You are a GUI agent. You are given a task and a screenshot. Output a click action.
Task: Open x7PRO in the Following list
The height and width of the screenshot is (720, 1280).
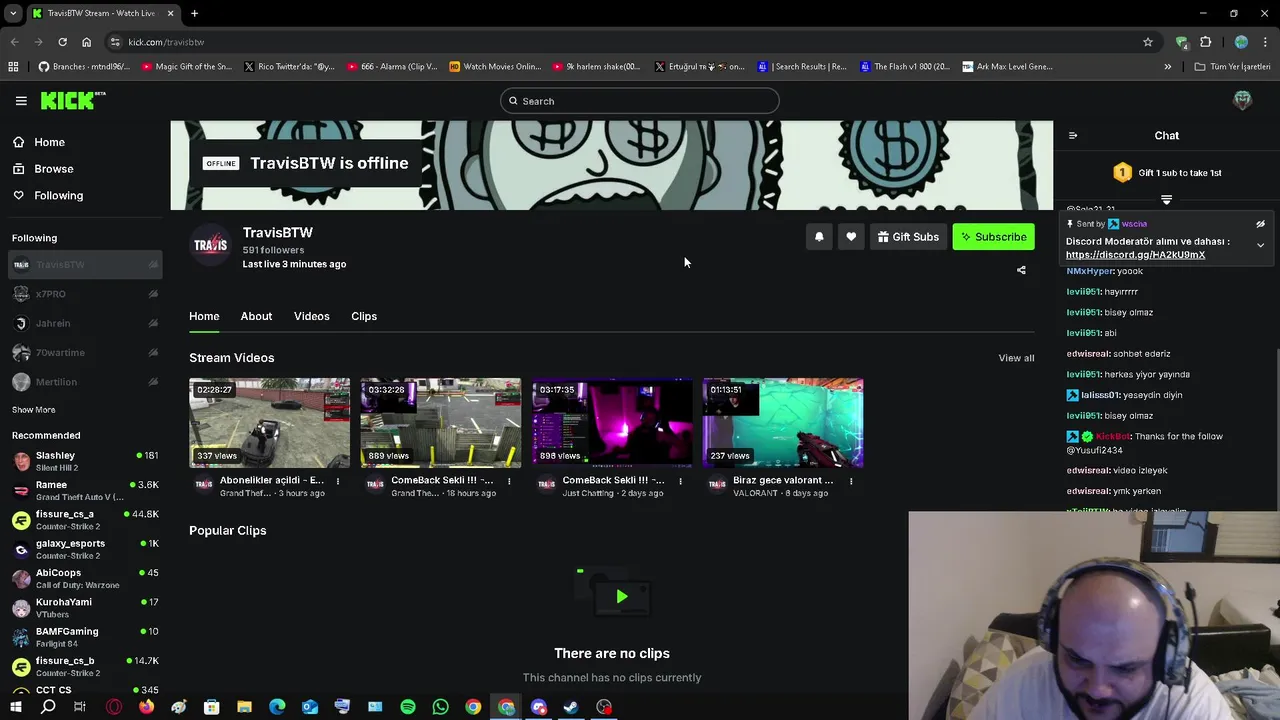coord(85,294)
